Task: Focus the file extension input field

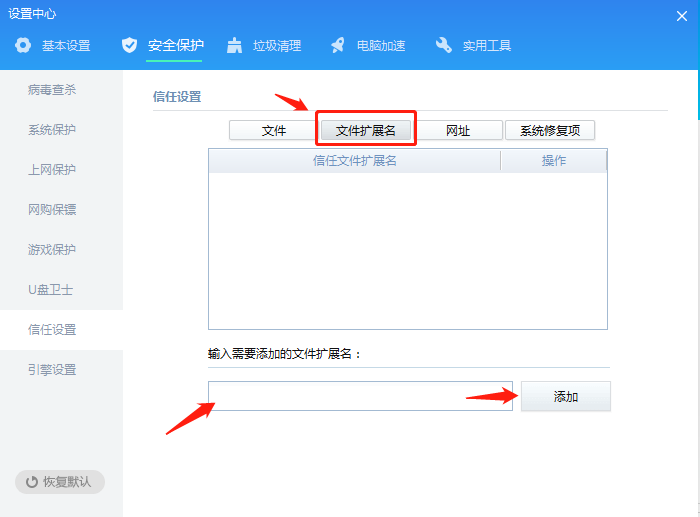Action: [x=360, y=396]
